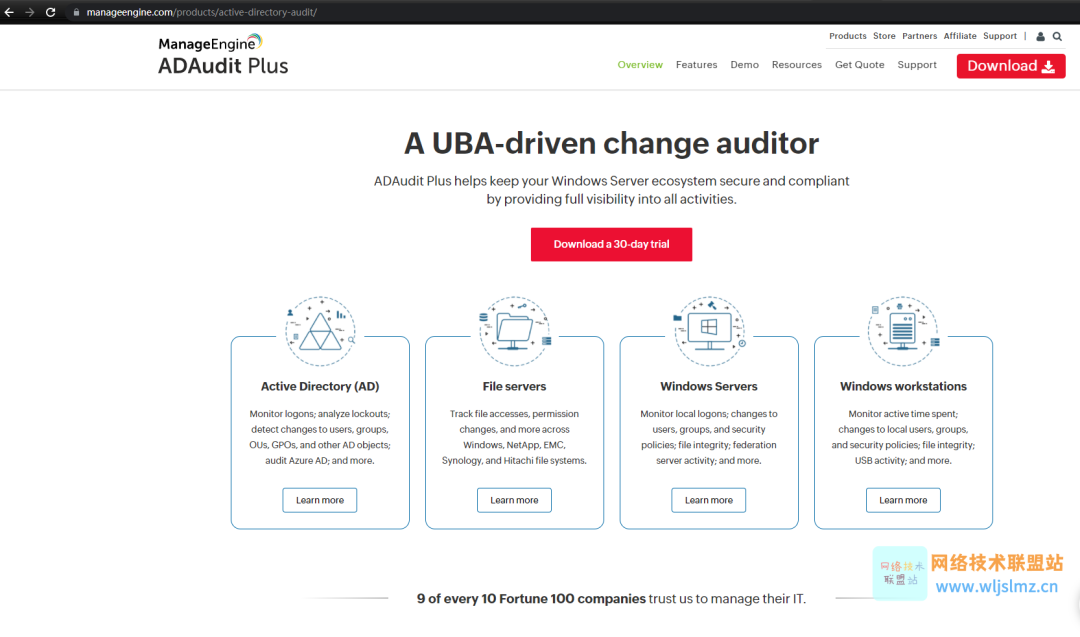Go to Get Quote in product nav
Viewport: 1080px width, 637px height.
[860, 65]
